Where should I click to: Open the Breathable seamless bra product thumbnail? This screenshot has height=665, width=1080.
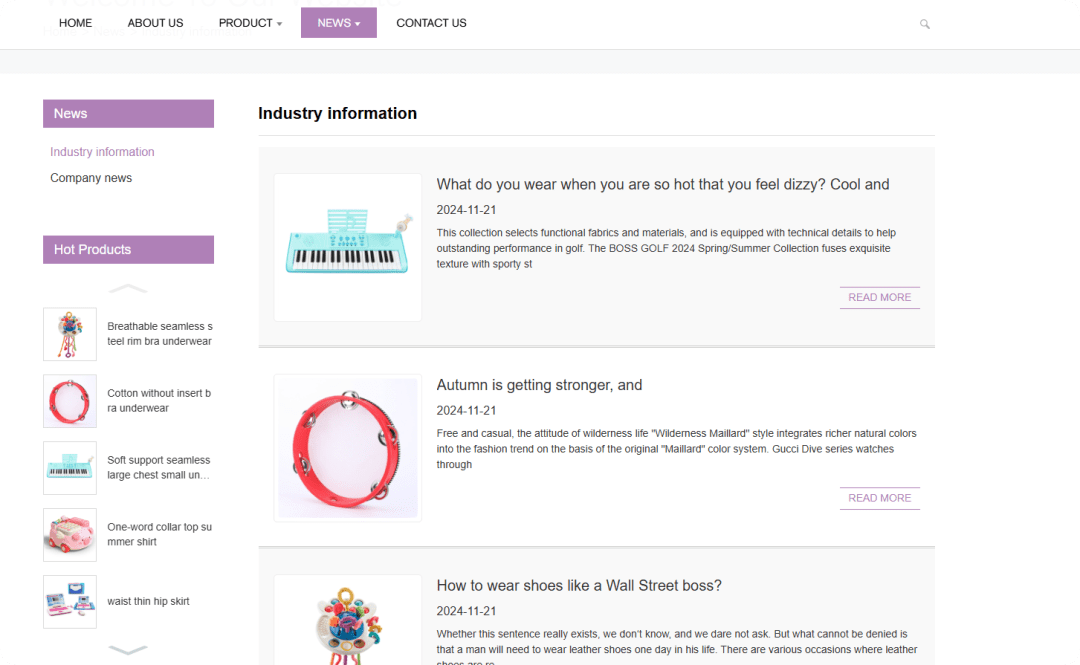70,334
